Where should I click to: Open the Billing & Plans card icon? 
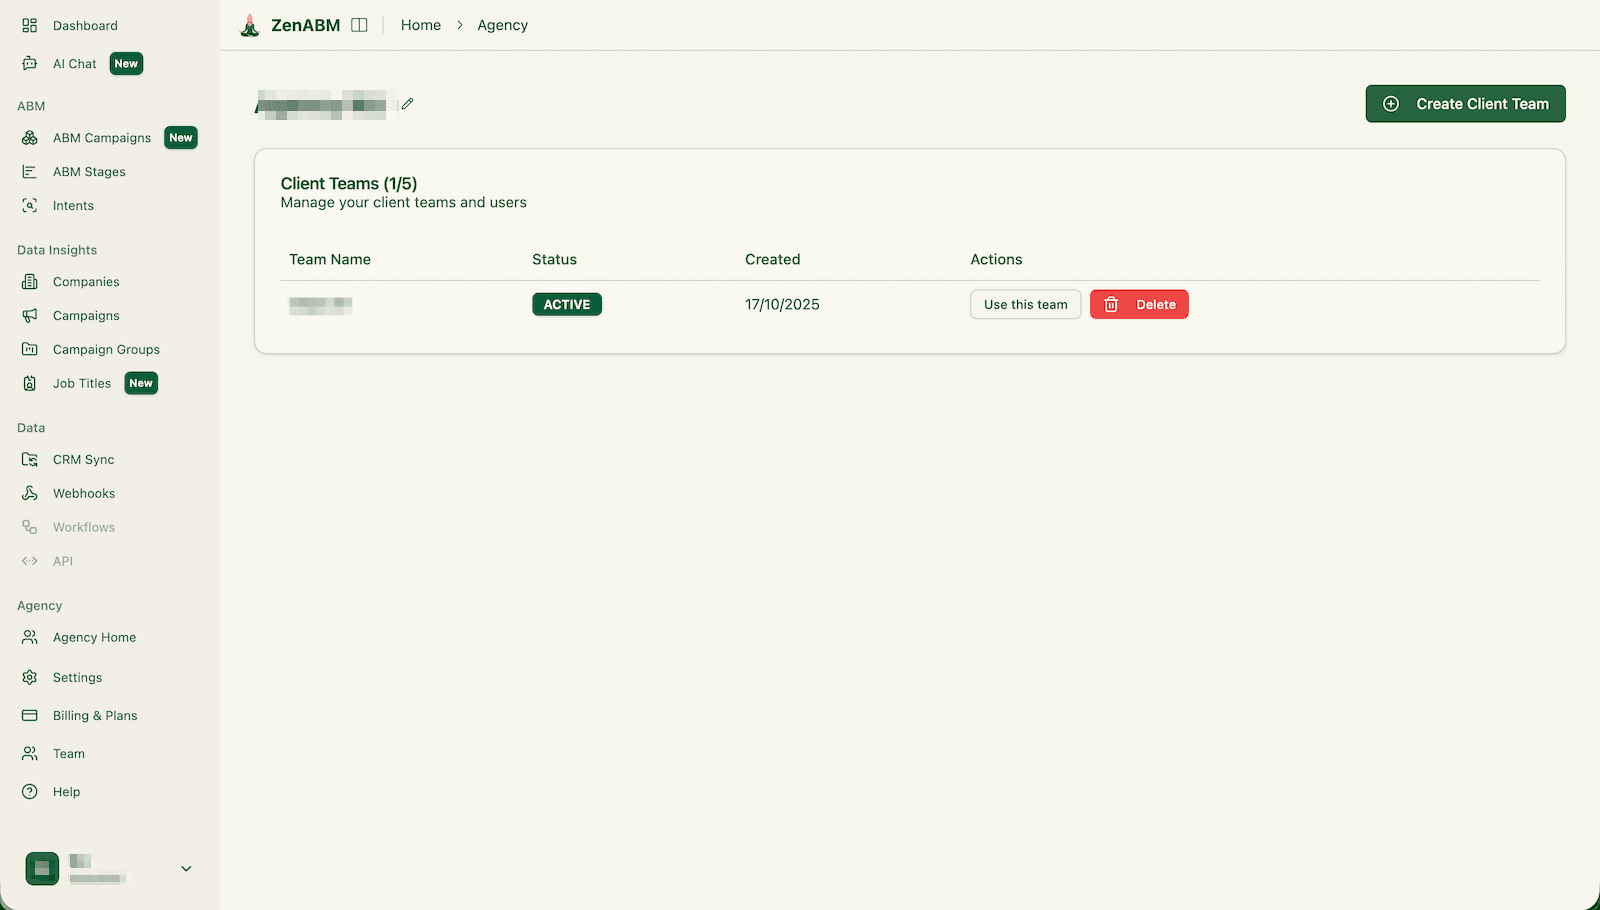click(x=30, y=716)
